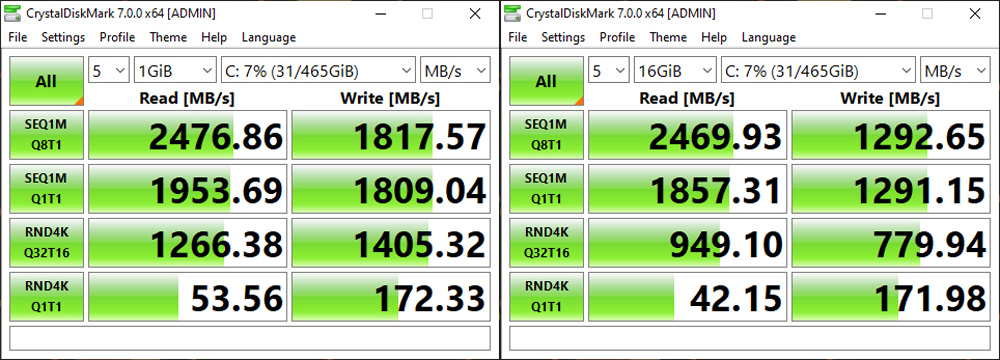Image resolution: width=1000 pixels, height=360 pixels.
Task: Click read result 2469.93
Action: [x=688, y=135]
